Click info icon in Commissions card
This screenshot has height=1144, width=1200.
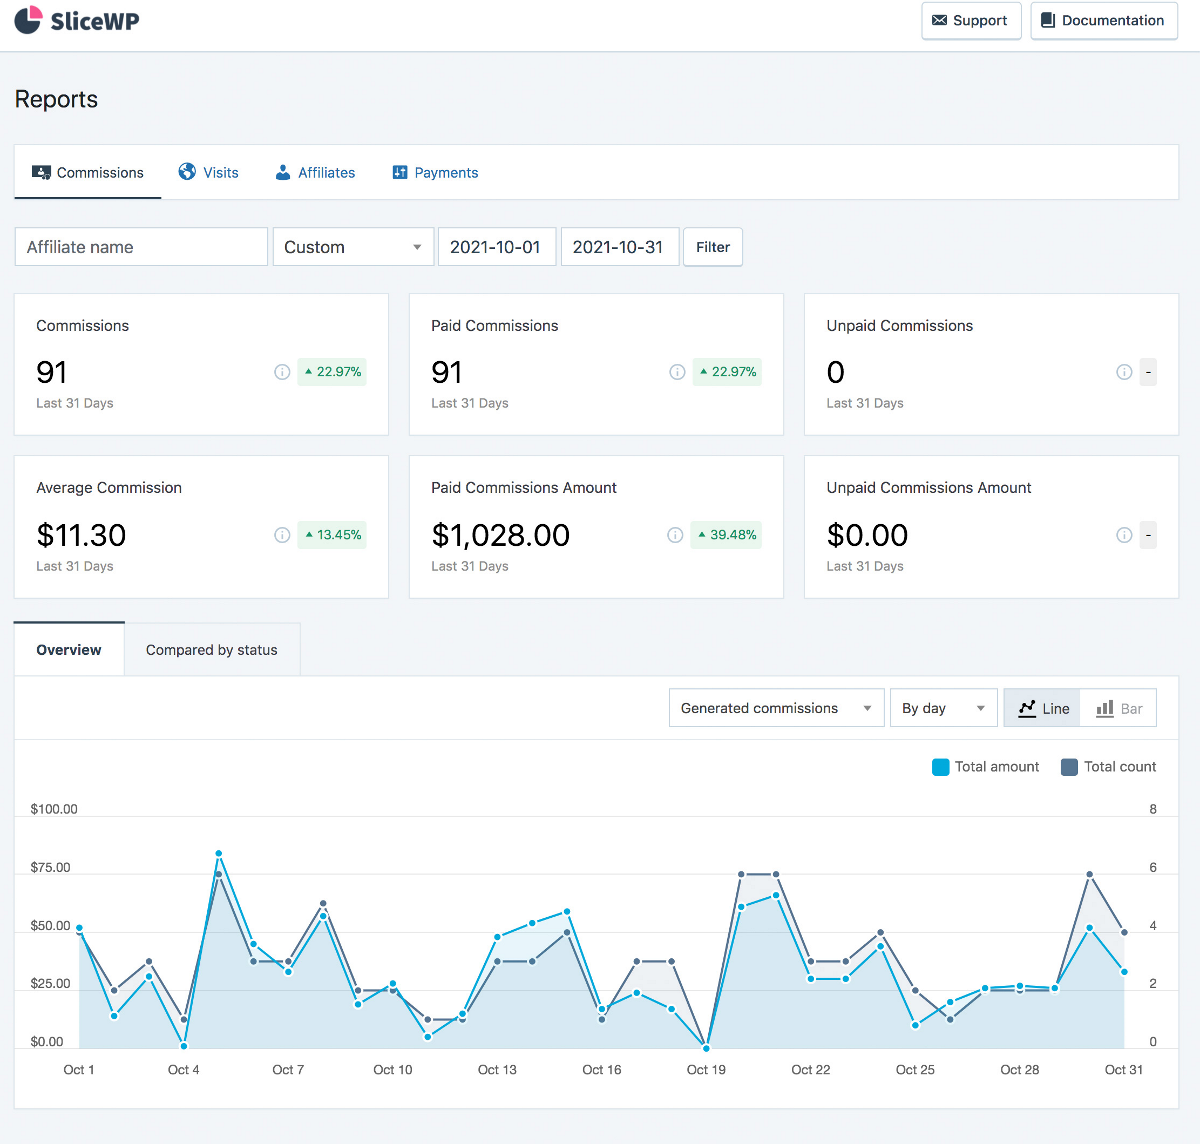point(282,372)
